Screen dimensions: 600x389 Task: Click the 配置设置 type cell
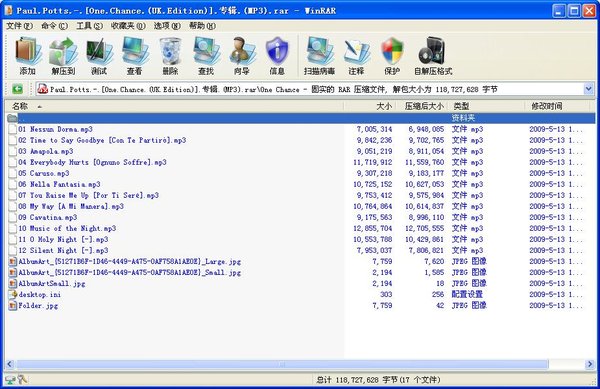[x=467, y=295]
